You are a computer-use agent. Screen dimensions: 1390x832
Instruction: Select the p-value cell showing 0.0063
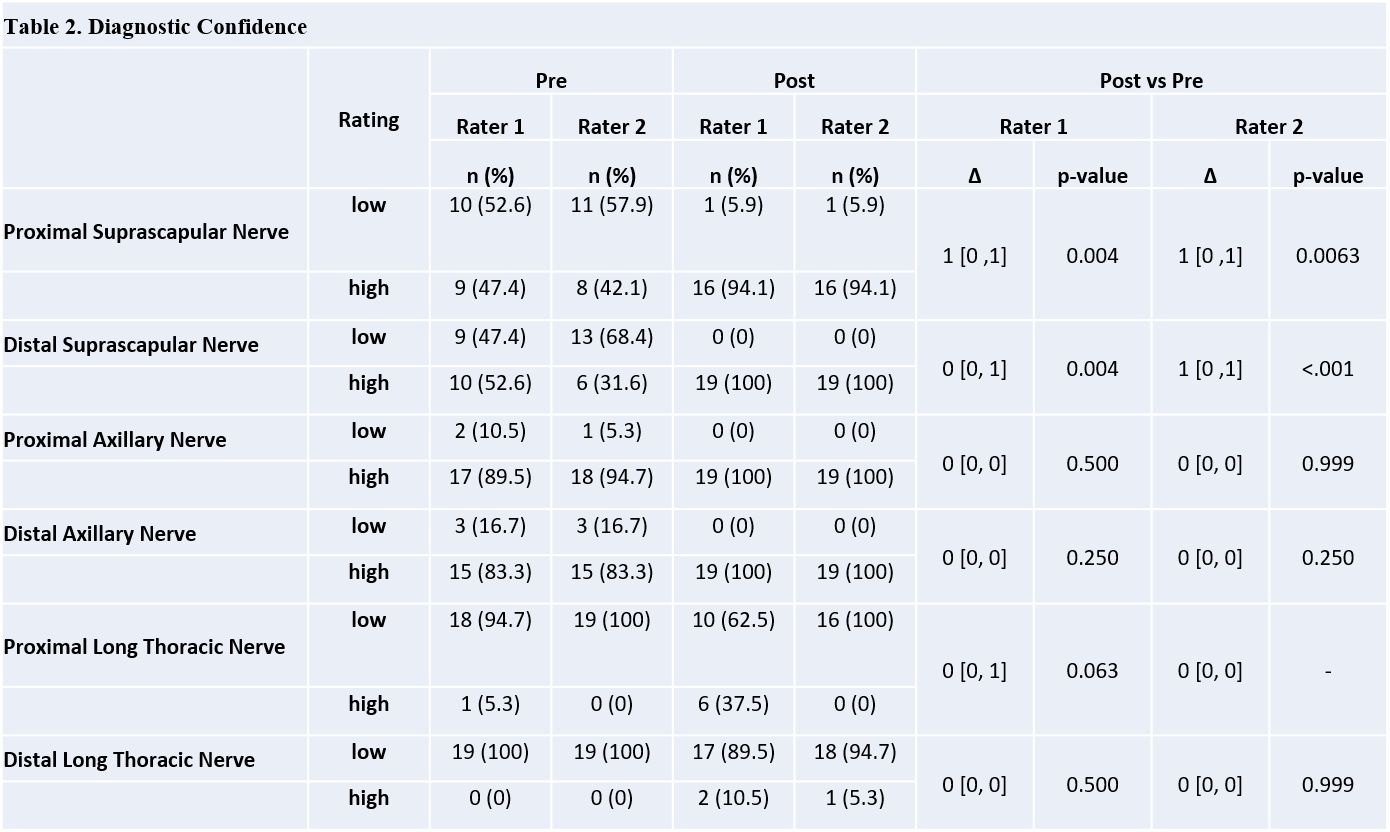pyautogui.click(x=1327, y=256)
